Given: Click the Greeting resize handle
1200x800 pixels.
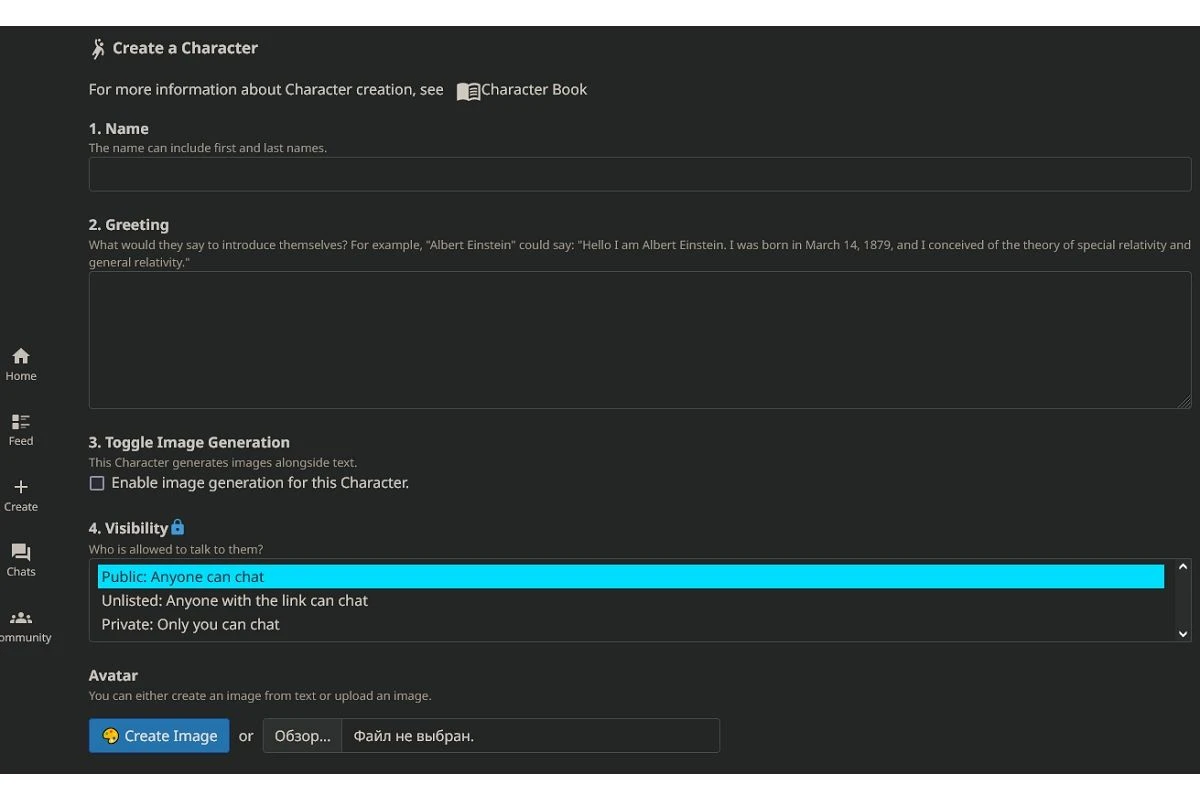Looking at the screenshot, I should point(1184,402).
